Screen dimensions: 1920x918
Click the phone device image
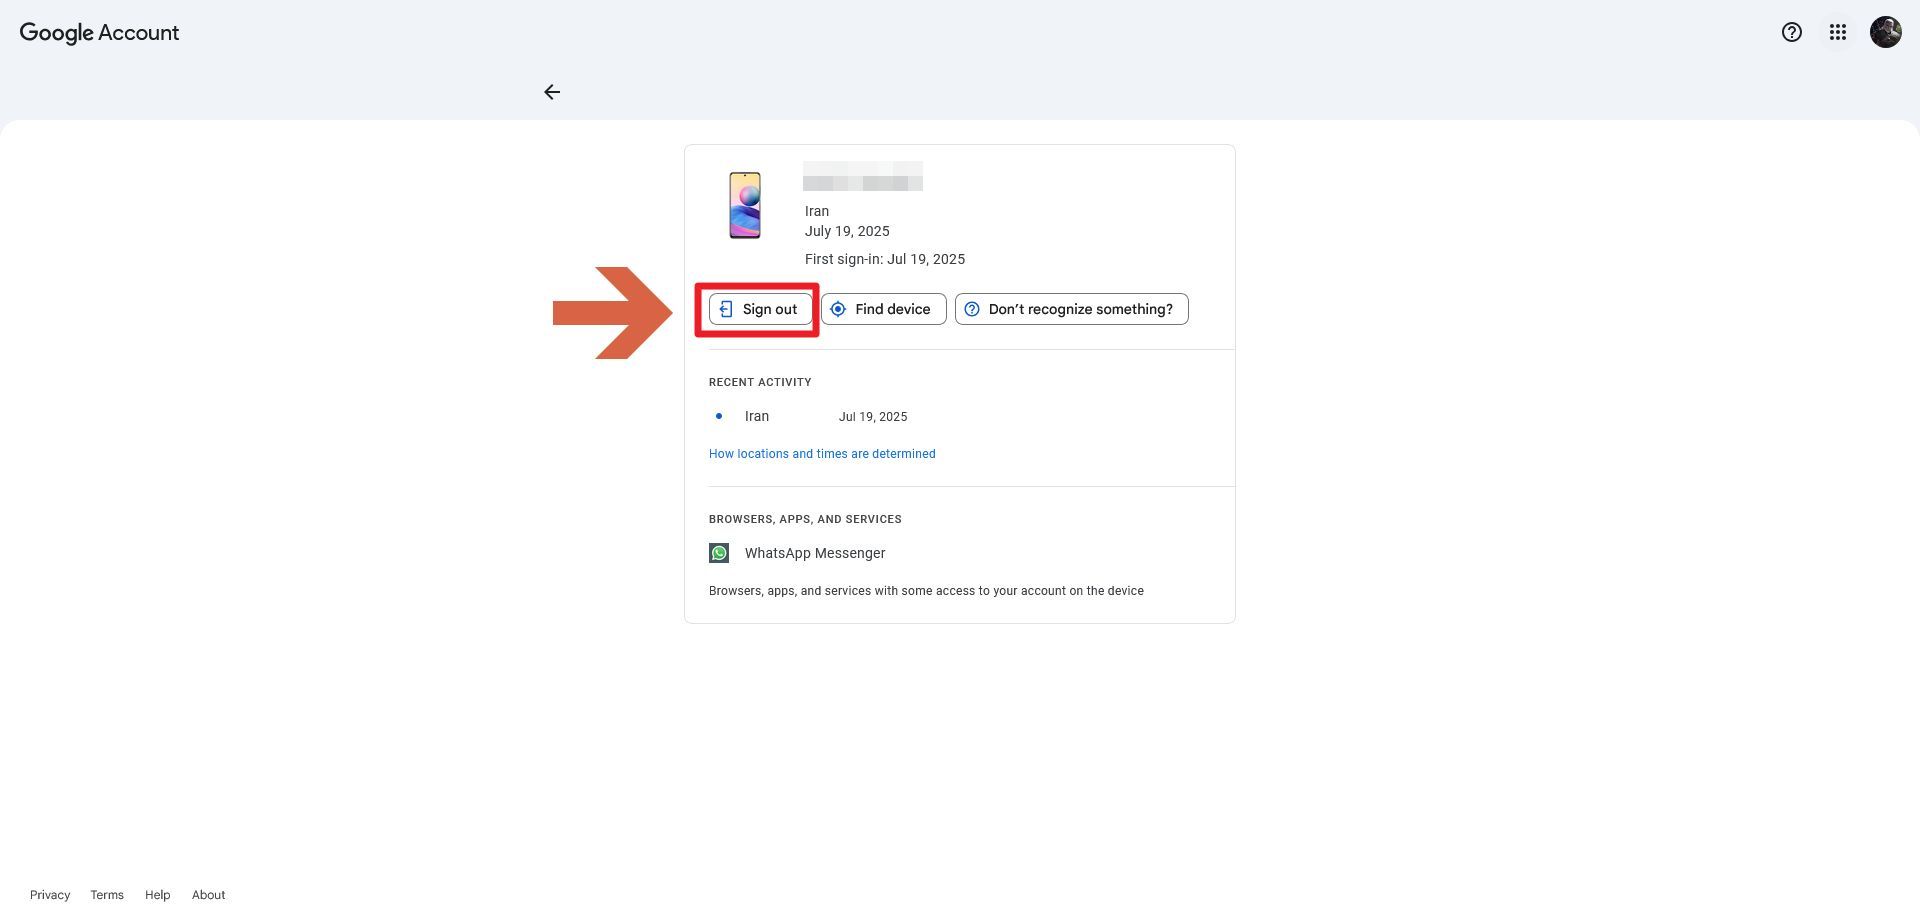tap(745, 205)
